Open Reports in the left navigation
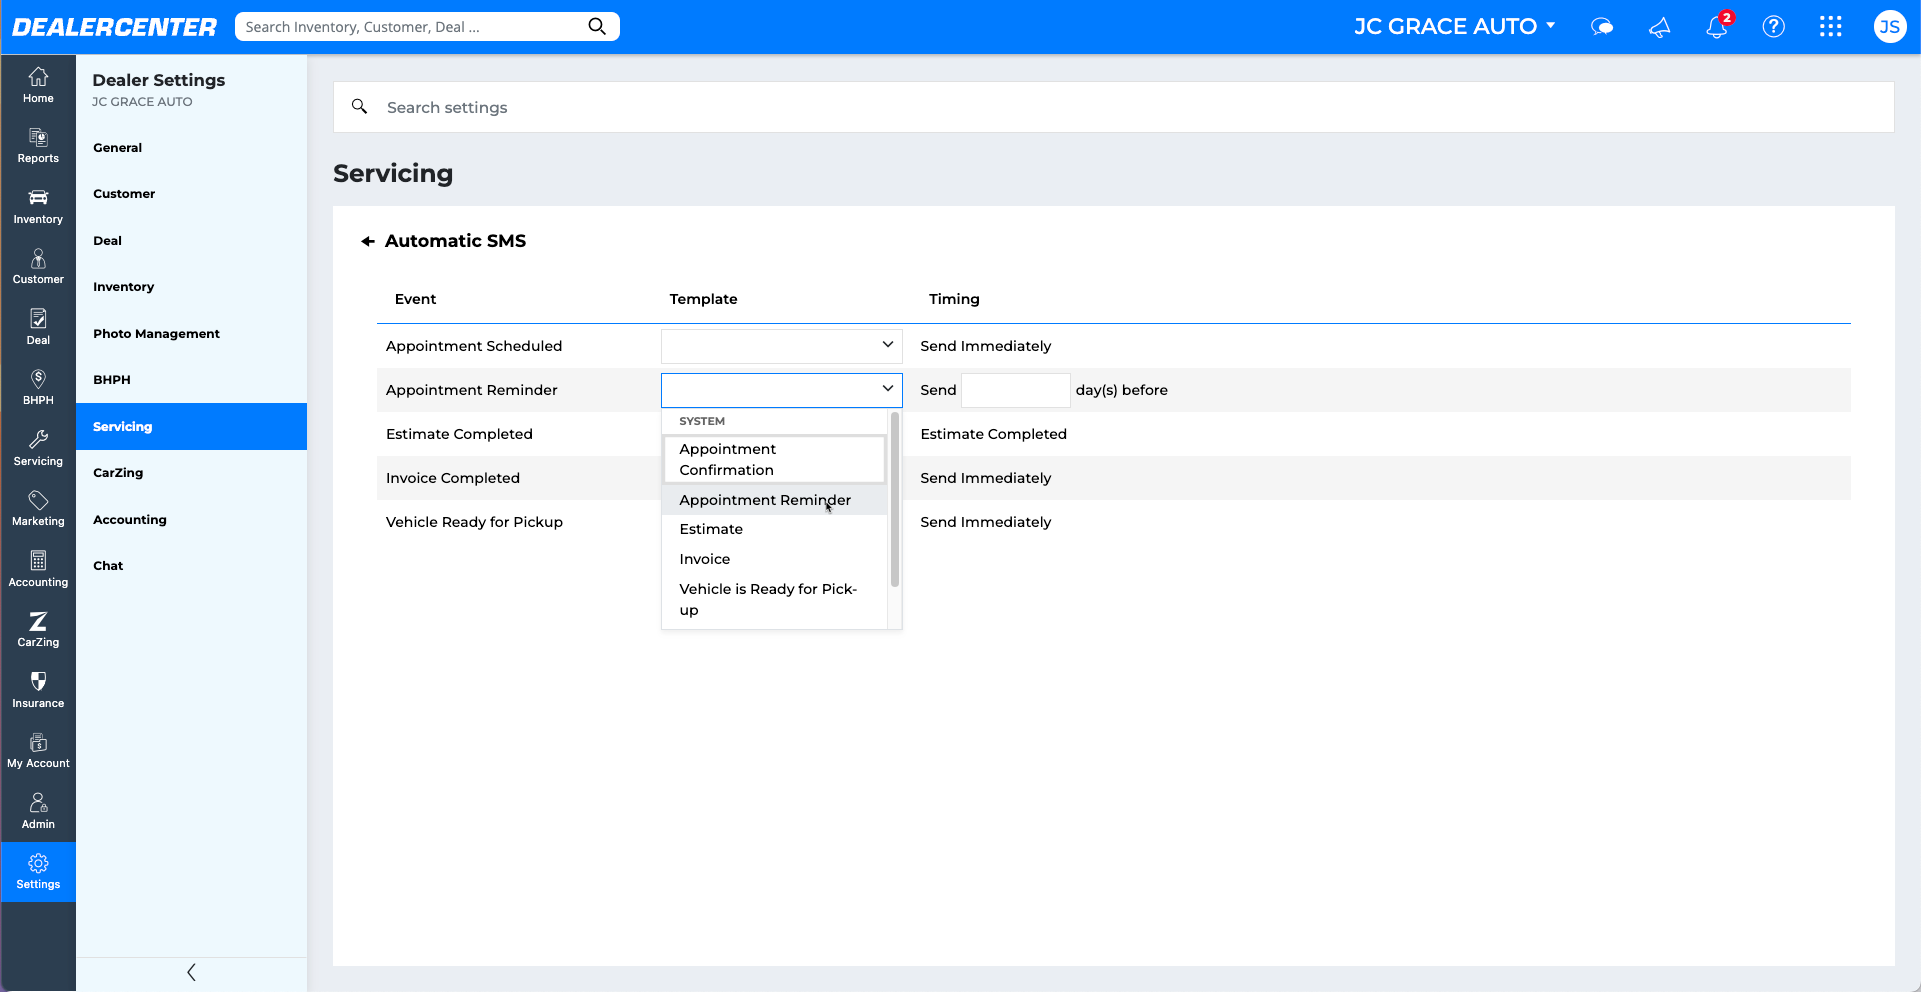 38,146
